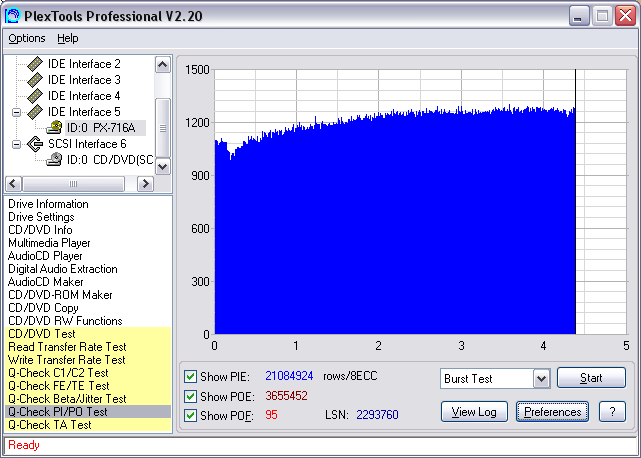Screen dimensions: 641x458
Task: Select Q-Check Beta/Jitter Test
Action: pos(88,399)
